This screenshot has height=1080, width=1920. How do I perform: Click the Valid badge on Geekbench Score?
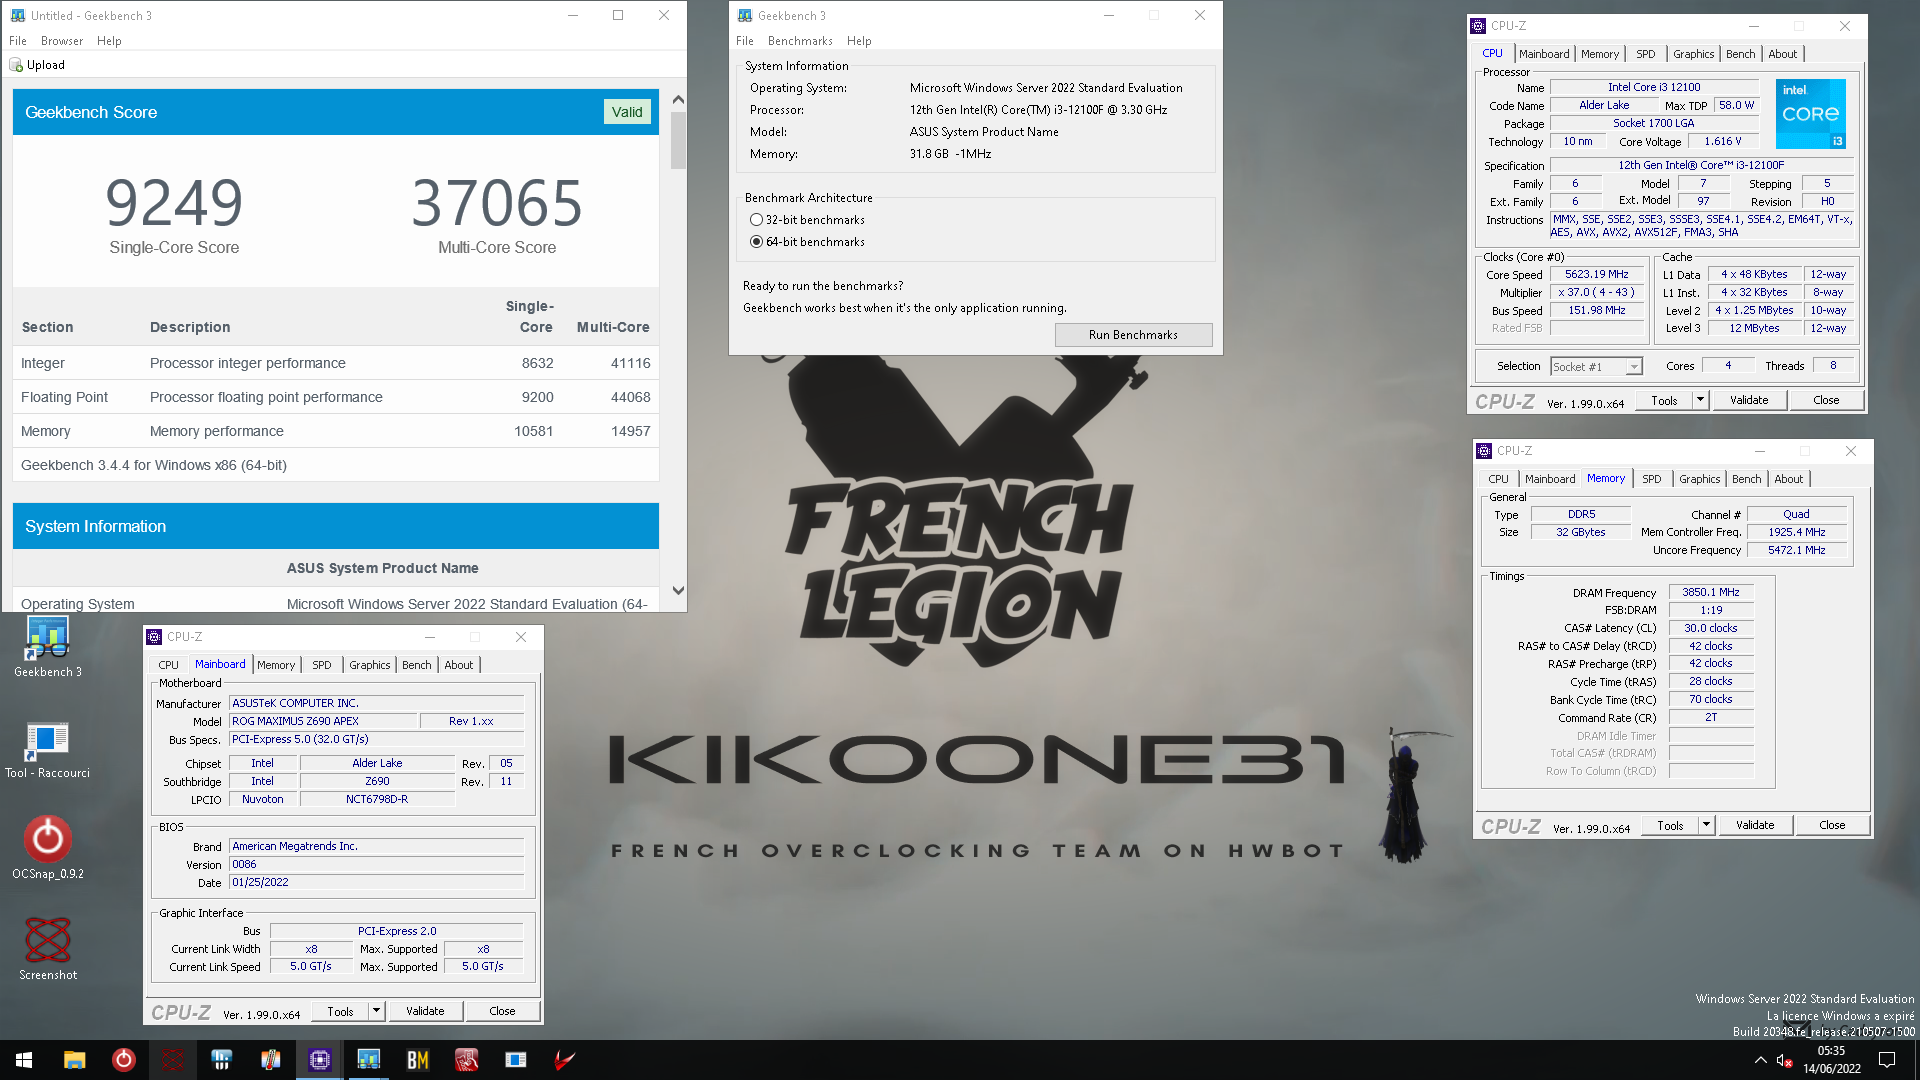click(627, 112)
